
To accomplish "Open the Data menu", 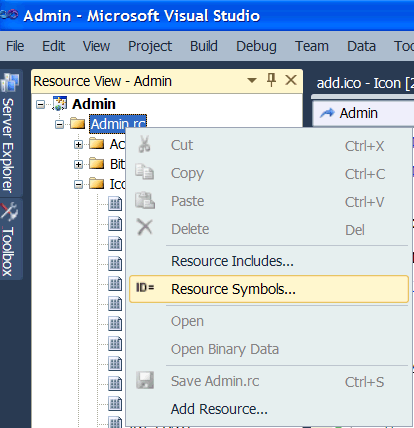I will 361,46.
